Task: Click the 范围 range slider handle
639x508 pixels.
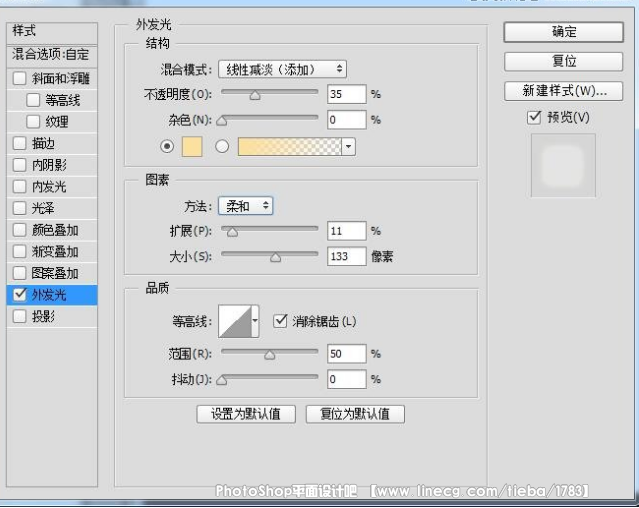Action: click(x=269, y=355)
